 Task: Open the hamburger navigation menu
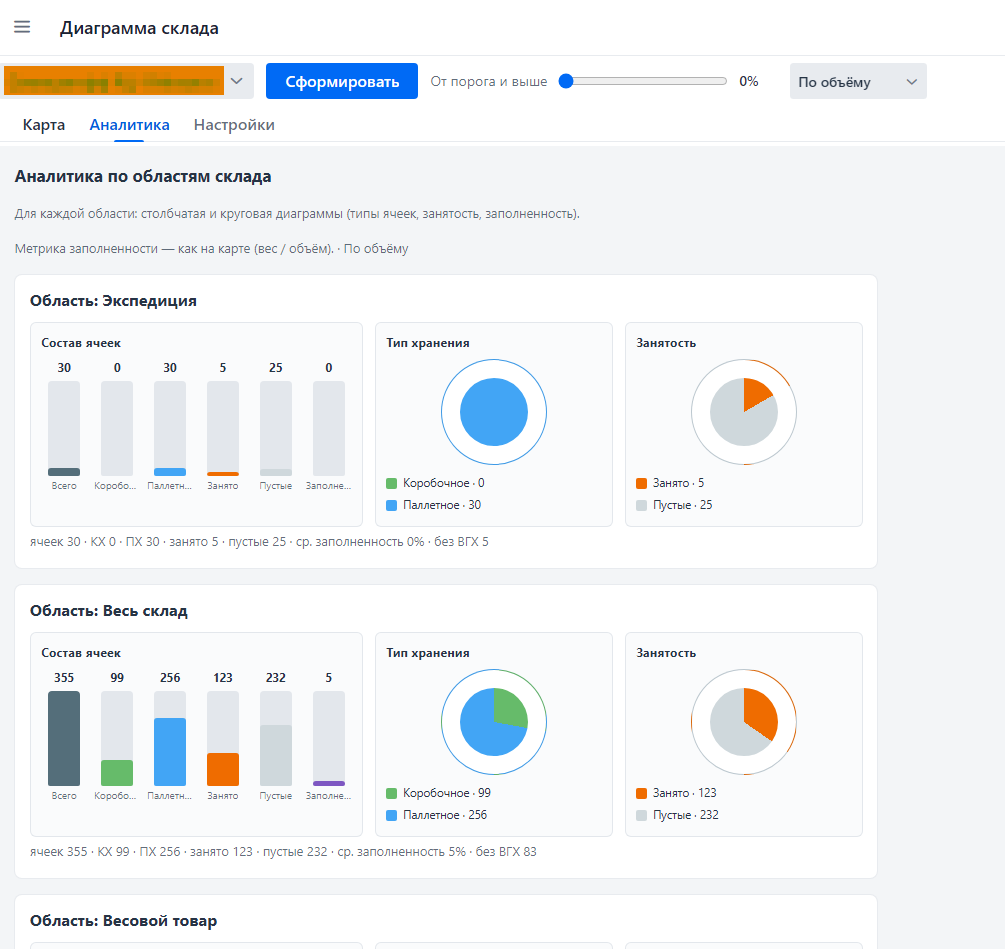tap(22, 27)
